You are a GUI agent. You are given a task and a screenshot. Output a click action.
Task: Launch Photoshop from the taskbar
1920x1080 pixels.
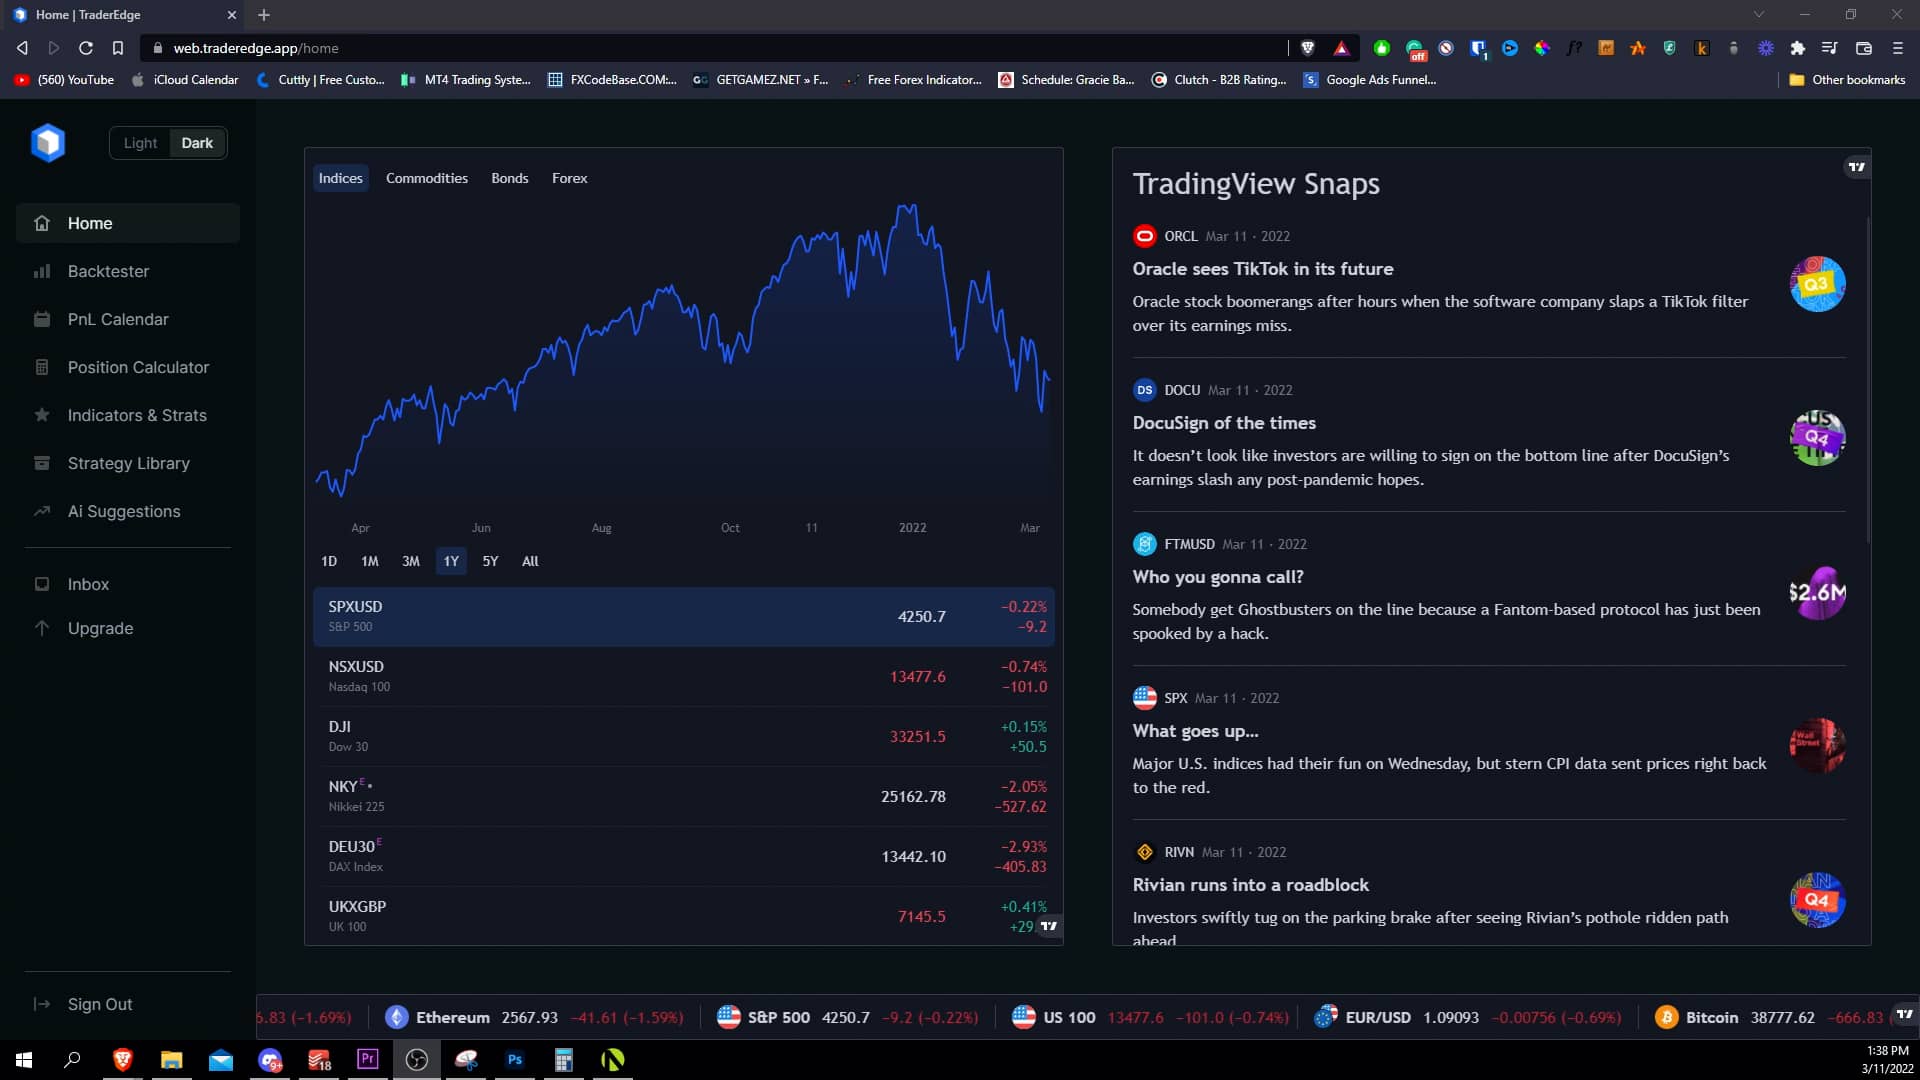(x=515, y=1059)
